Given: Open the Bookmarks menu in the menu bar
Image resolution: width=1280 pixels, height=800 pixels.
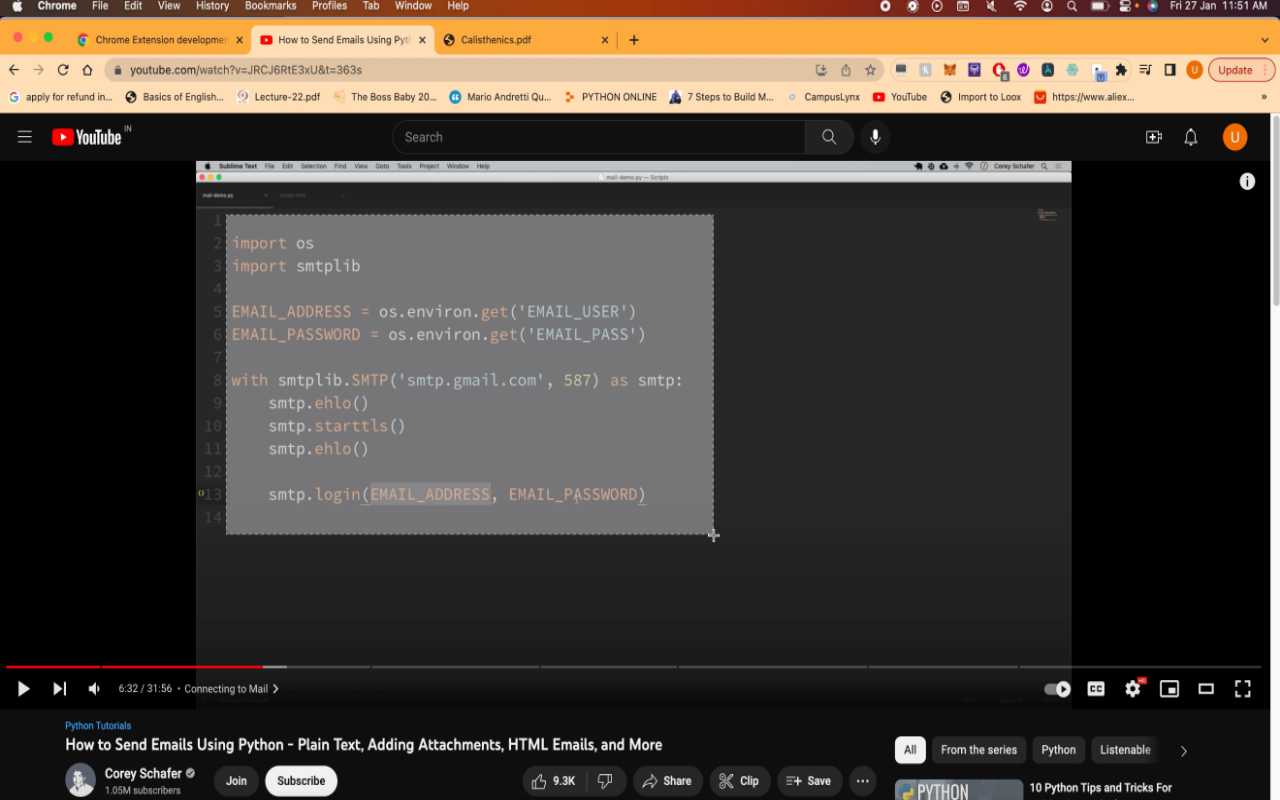Looking at the screenshot, I should pyautogui.click(x=270, y=6).
